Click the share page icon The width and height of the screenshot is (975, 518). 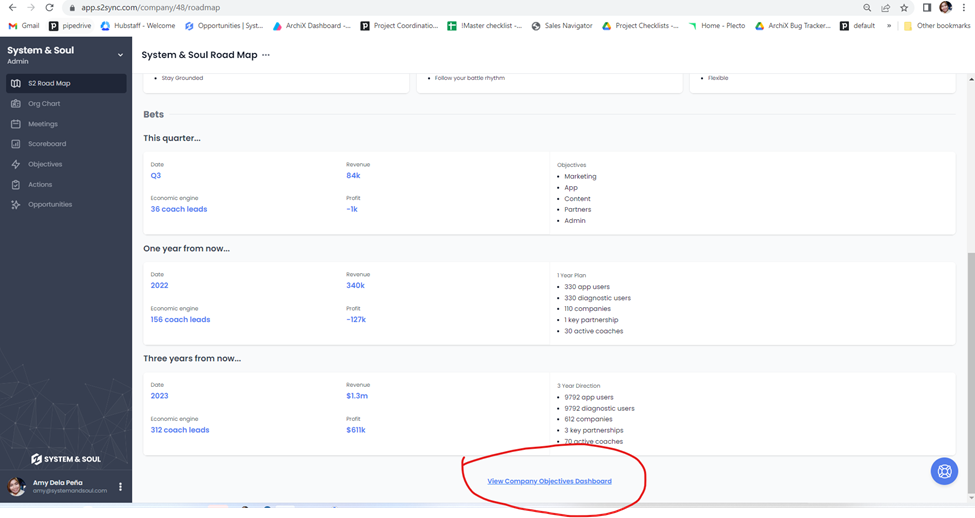click(x=885, y=7)
